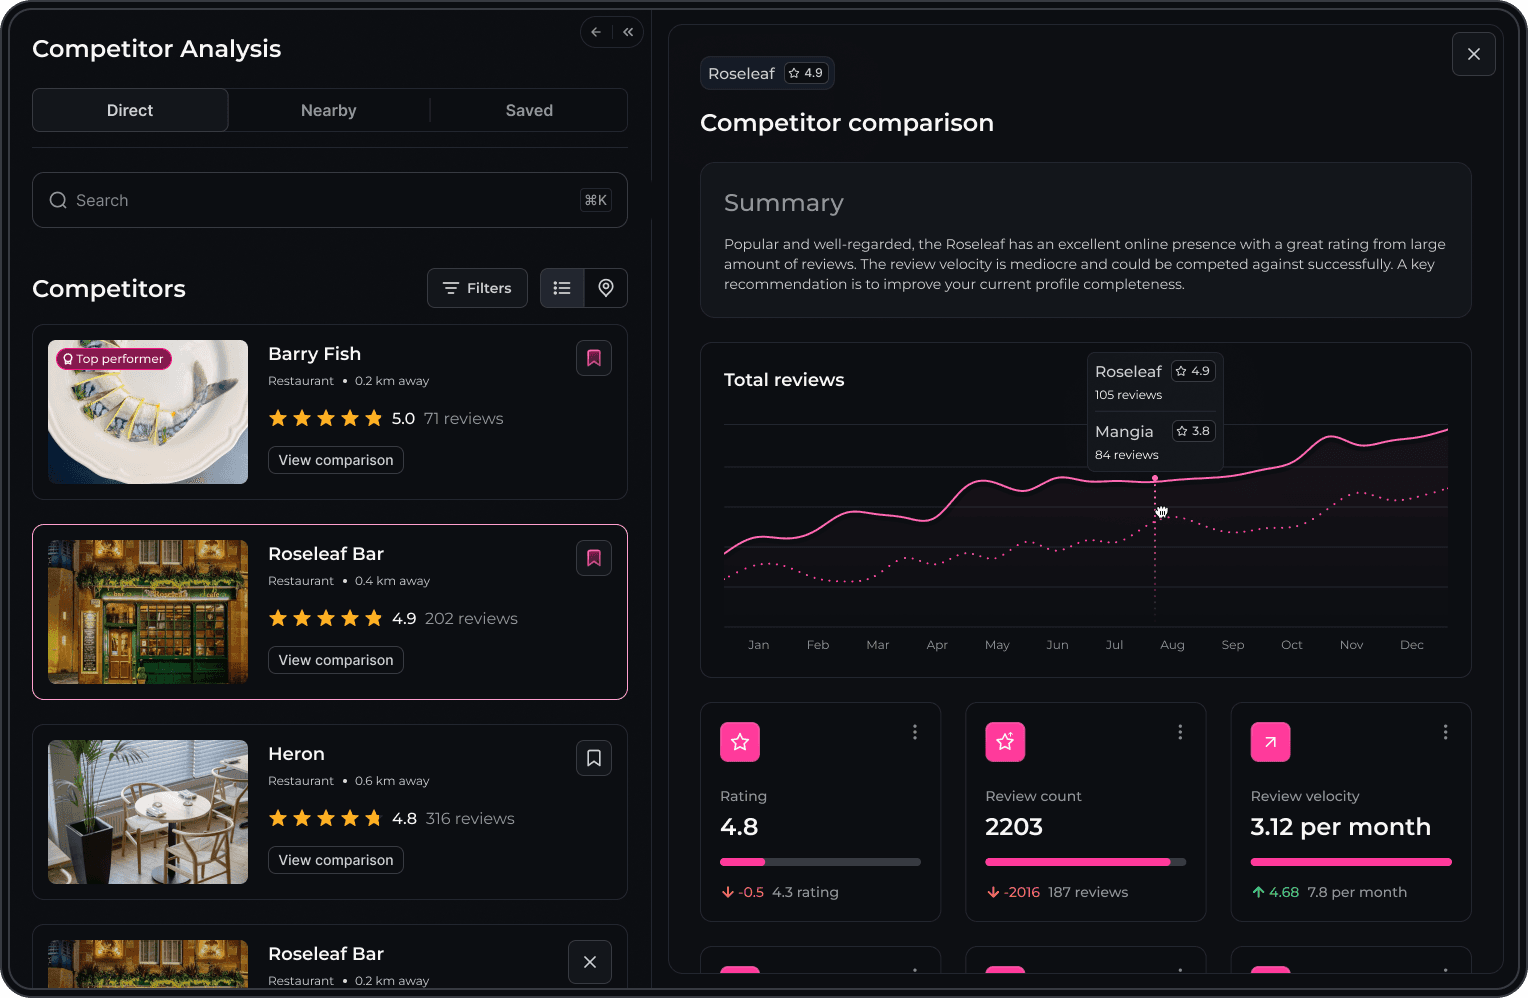The width and height of the screenshot is (1528, 998).
Task: Toggle the bookmark for Roseleaf Bar at 0.4 km
Action: click(594, 558)
